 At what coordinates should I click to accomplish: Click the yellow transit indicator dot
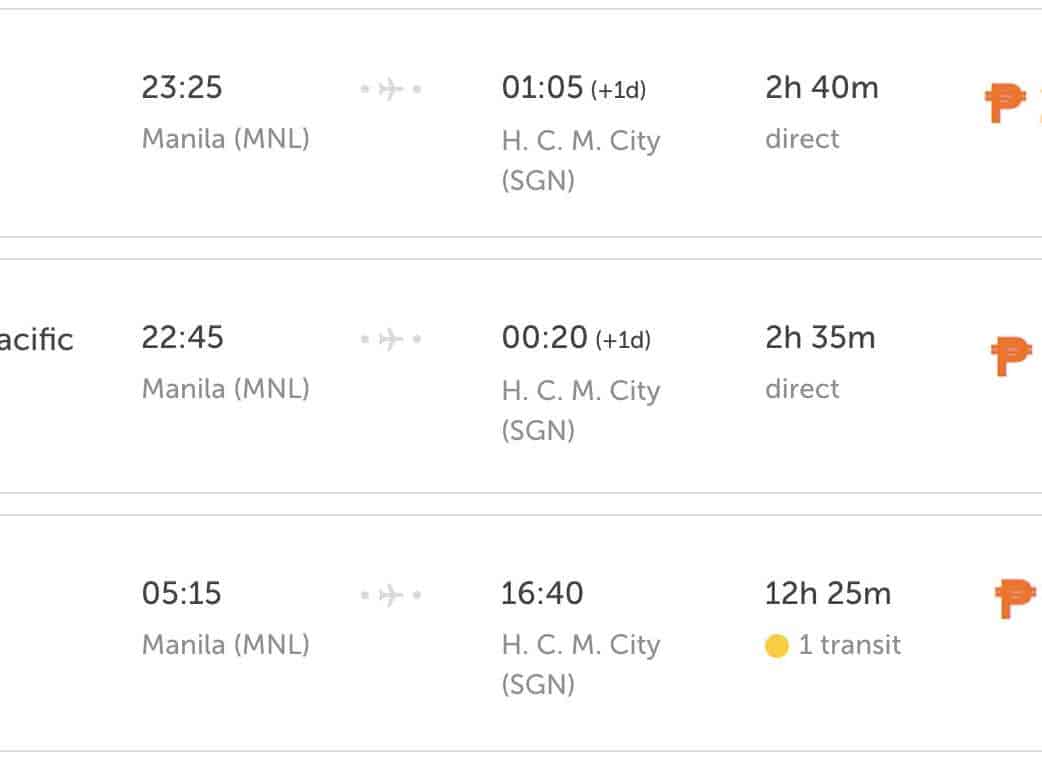(x=777, y=647)
